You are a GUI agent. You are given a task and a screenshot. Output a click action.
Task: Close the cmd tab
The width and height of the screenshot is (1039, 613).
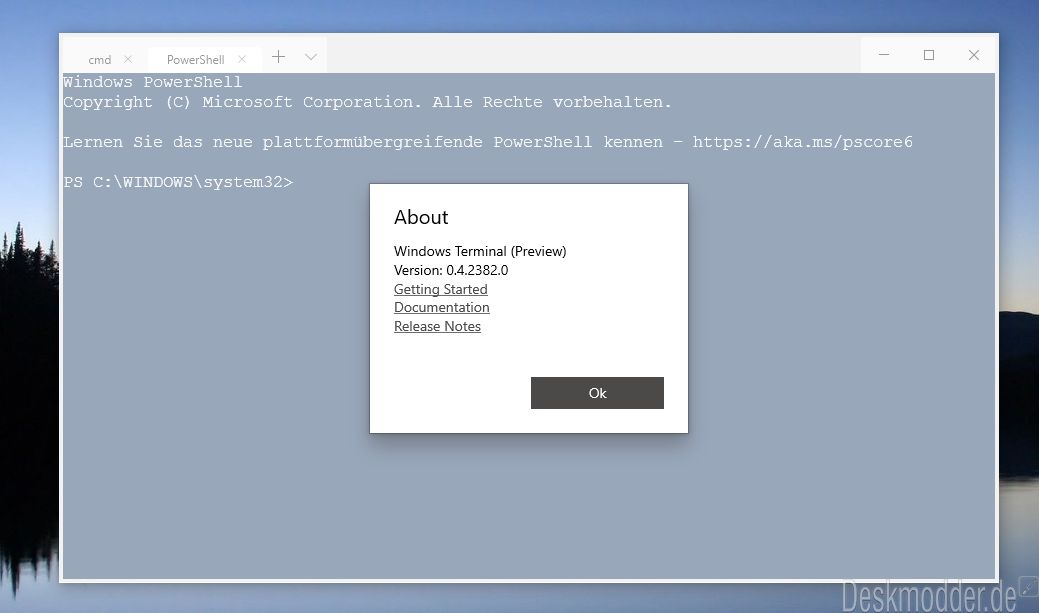click(x=128, y=59)
